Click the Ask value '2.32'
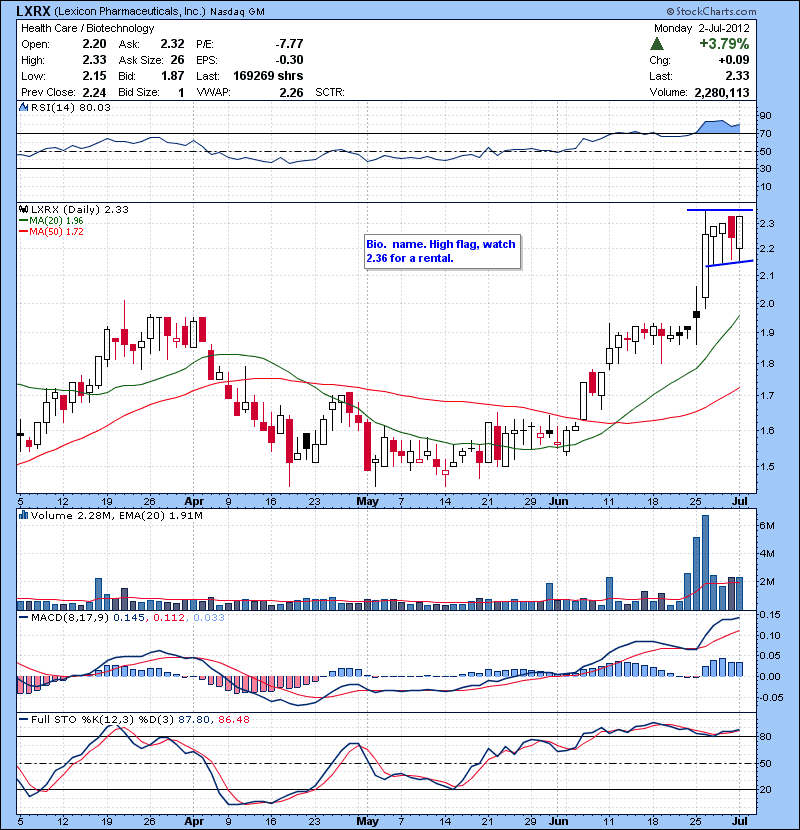800x830 pixels. point(173,44)
